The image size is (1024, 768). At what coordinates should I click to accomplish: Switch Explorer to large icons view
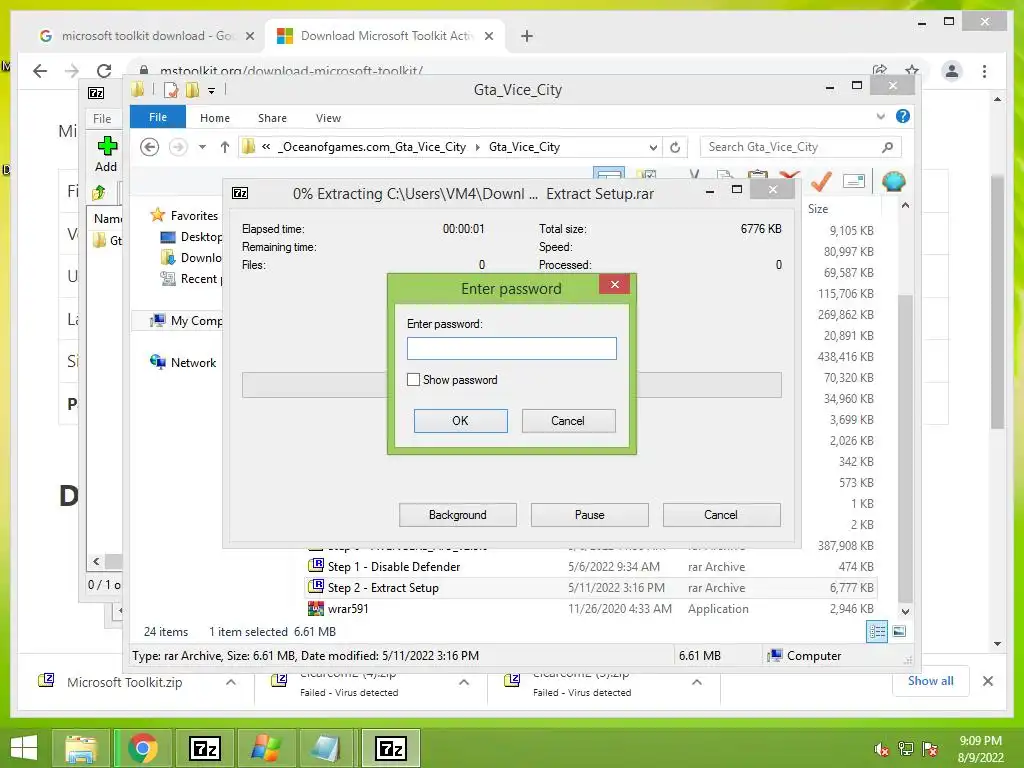(899, 631)
